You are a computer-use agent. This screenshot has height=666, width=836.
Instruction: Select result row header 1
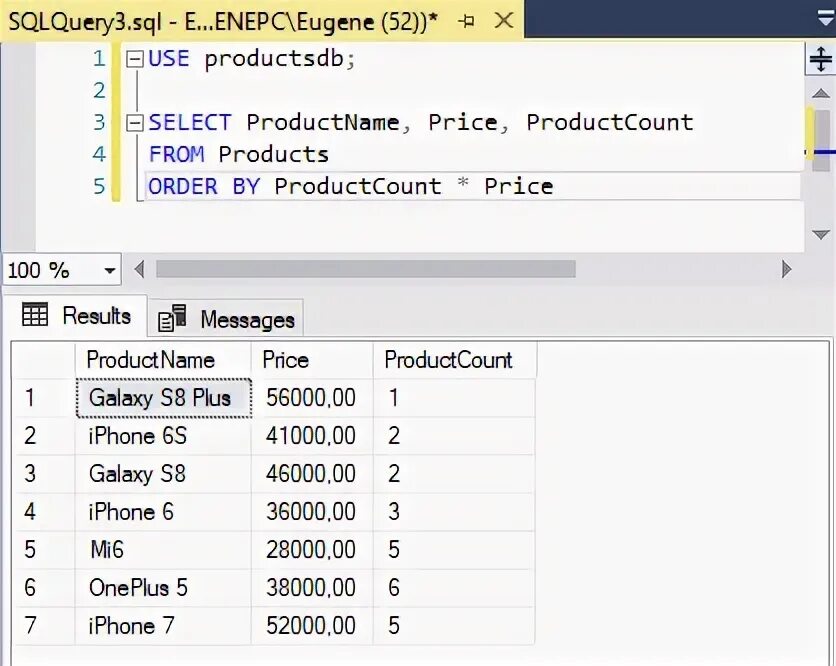[x=44, y=398]
